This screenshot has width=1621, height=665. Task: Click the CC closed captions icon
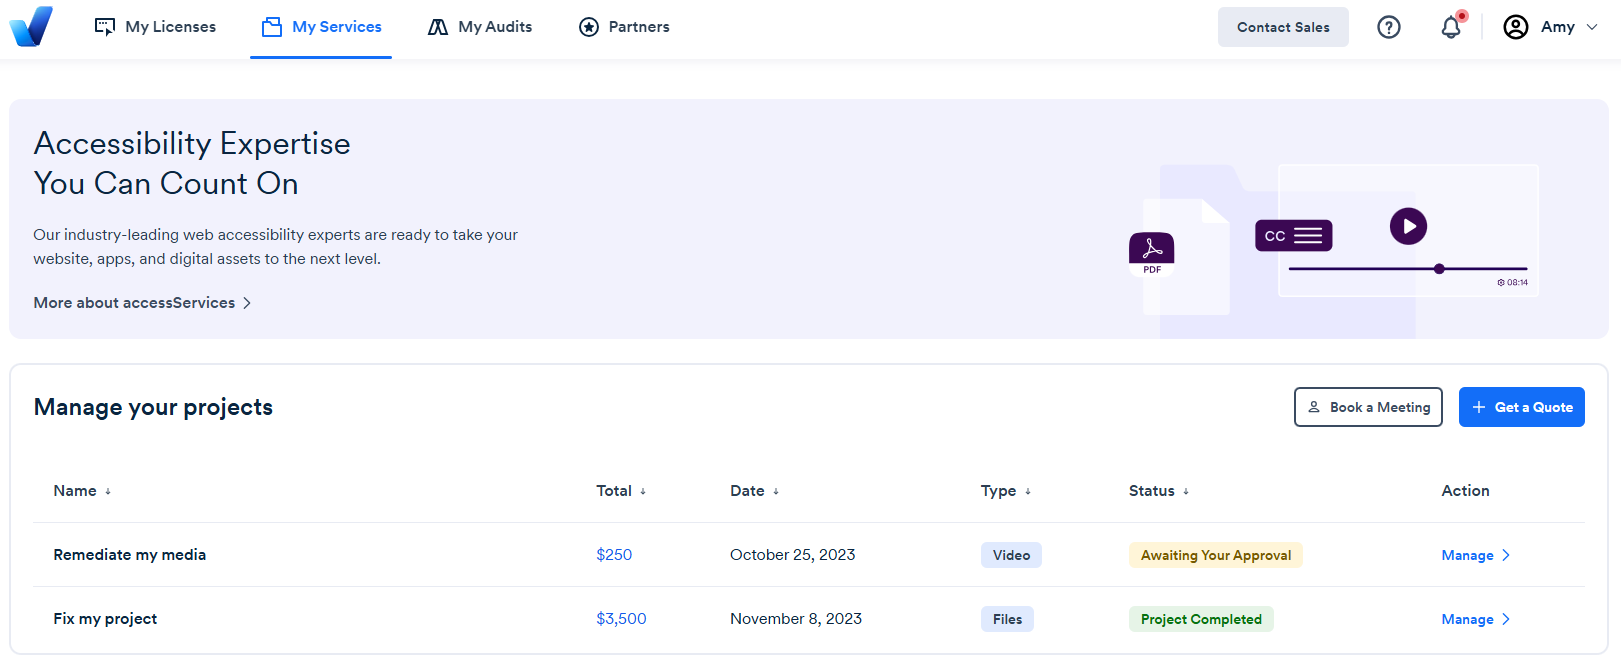[x=1294, y=236]
